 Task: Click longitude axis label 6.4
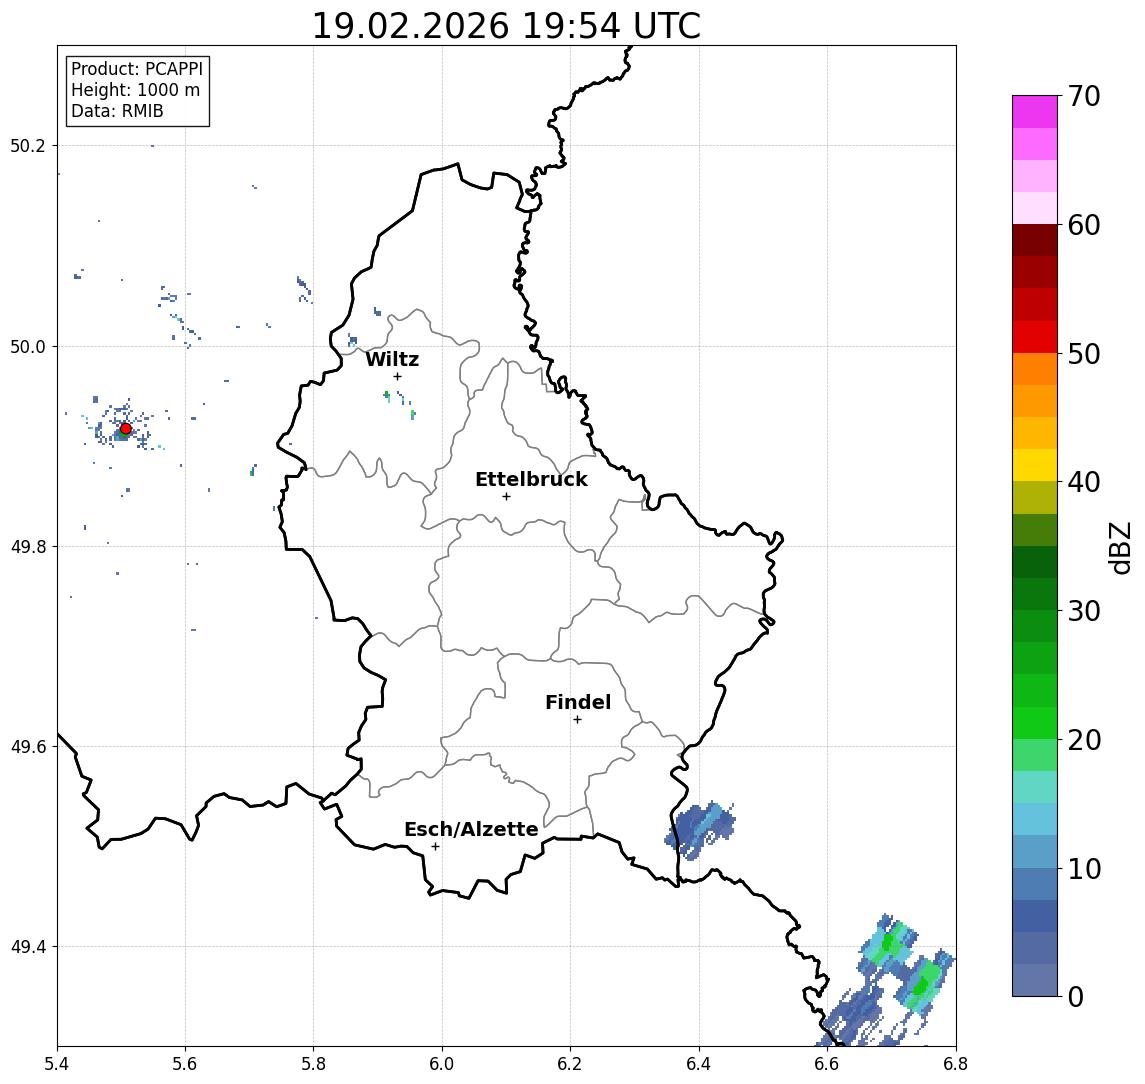[699, 1064]
